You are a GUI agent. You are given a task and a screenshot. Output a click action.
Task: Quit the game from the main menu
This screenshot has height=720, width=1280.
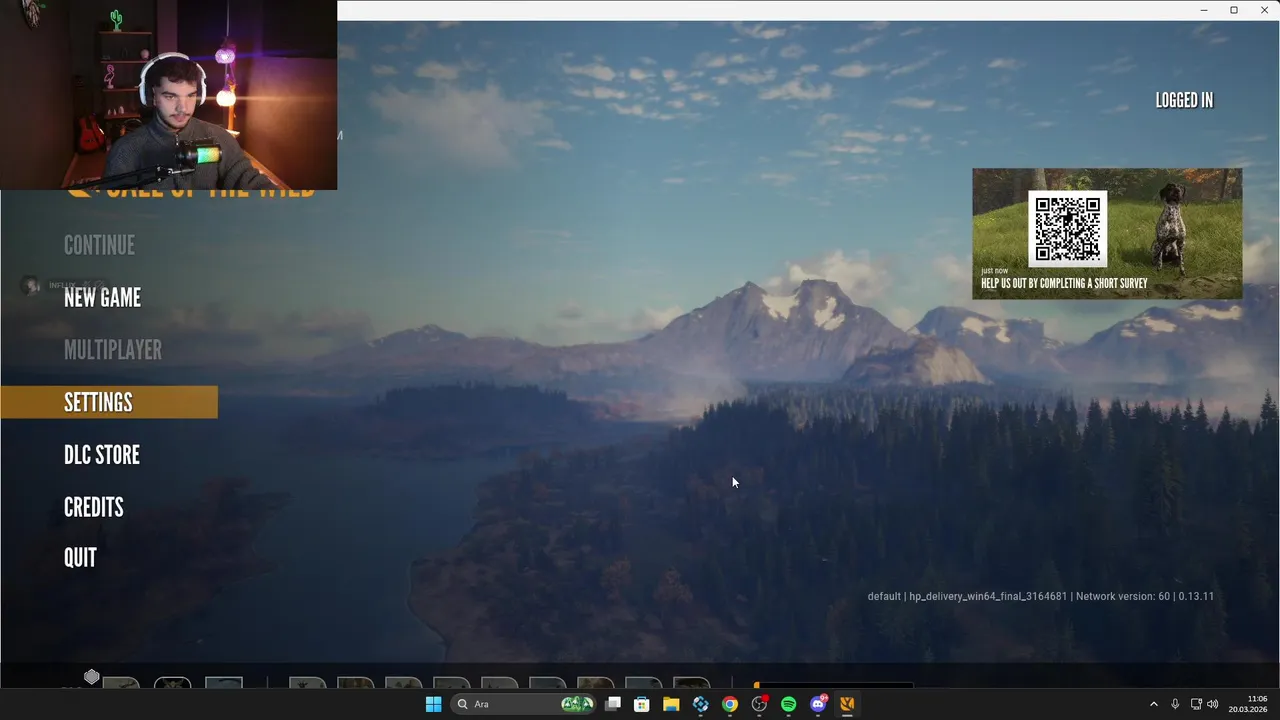[x=80, y=558]
